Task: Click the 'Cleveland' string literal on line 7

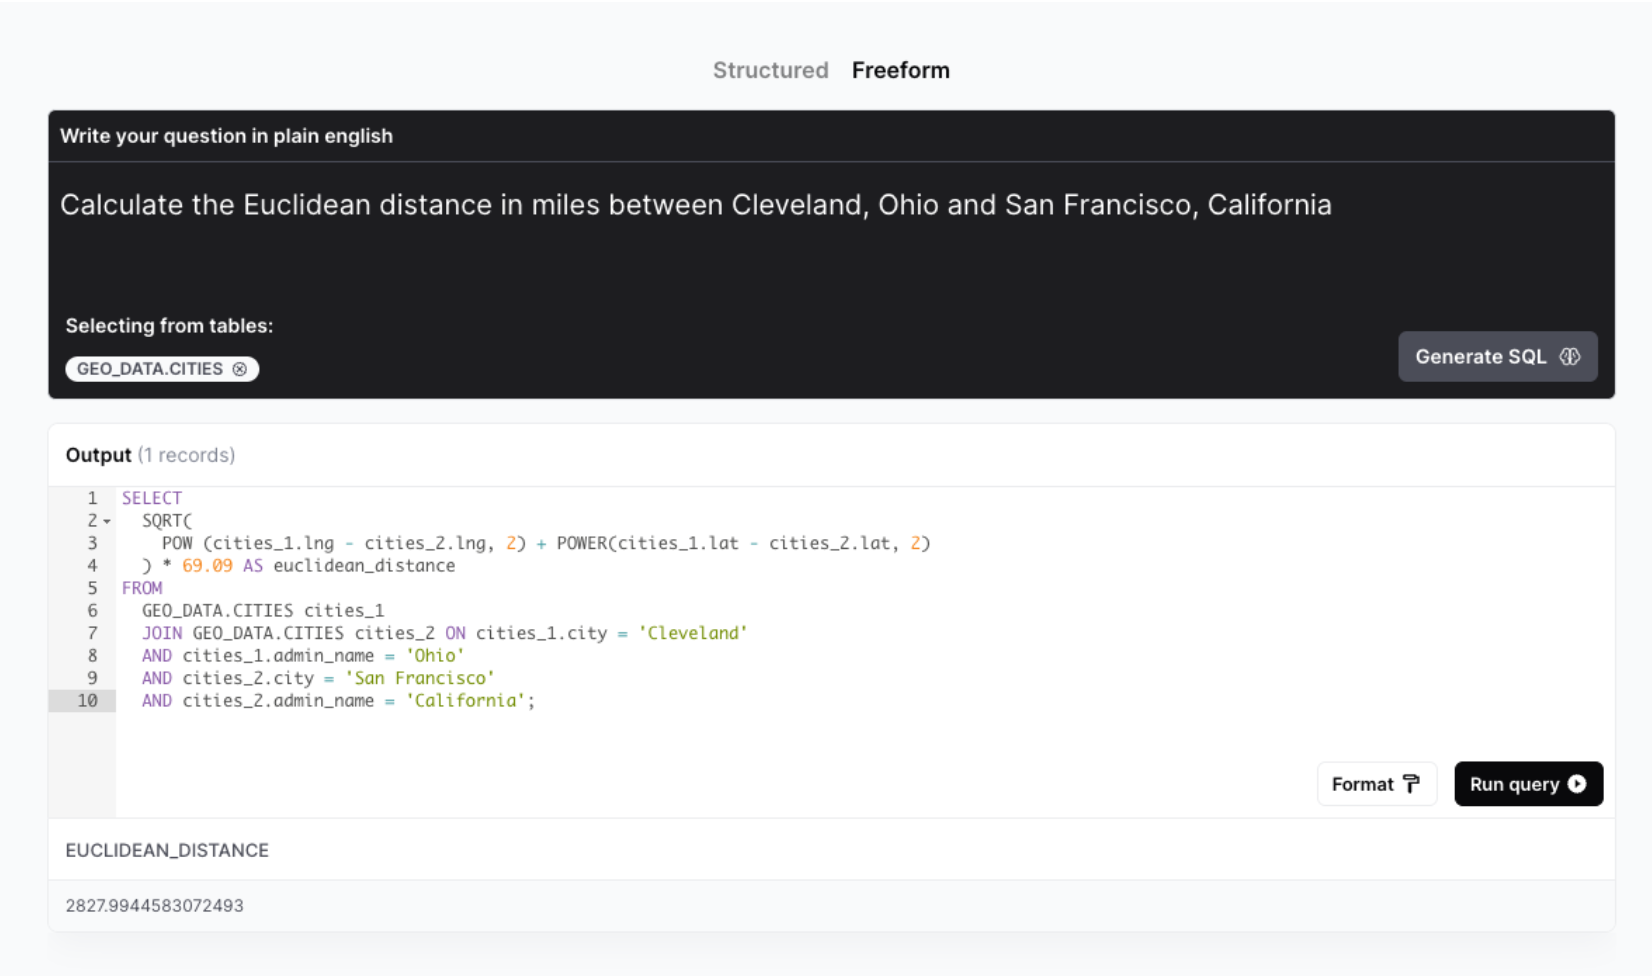Action: point(693,632)
